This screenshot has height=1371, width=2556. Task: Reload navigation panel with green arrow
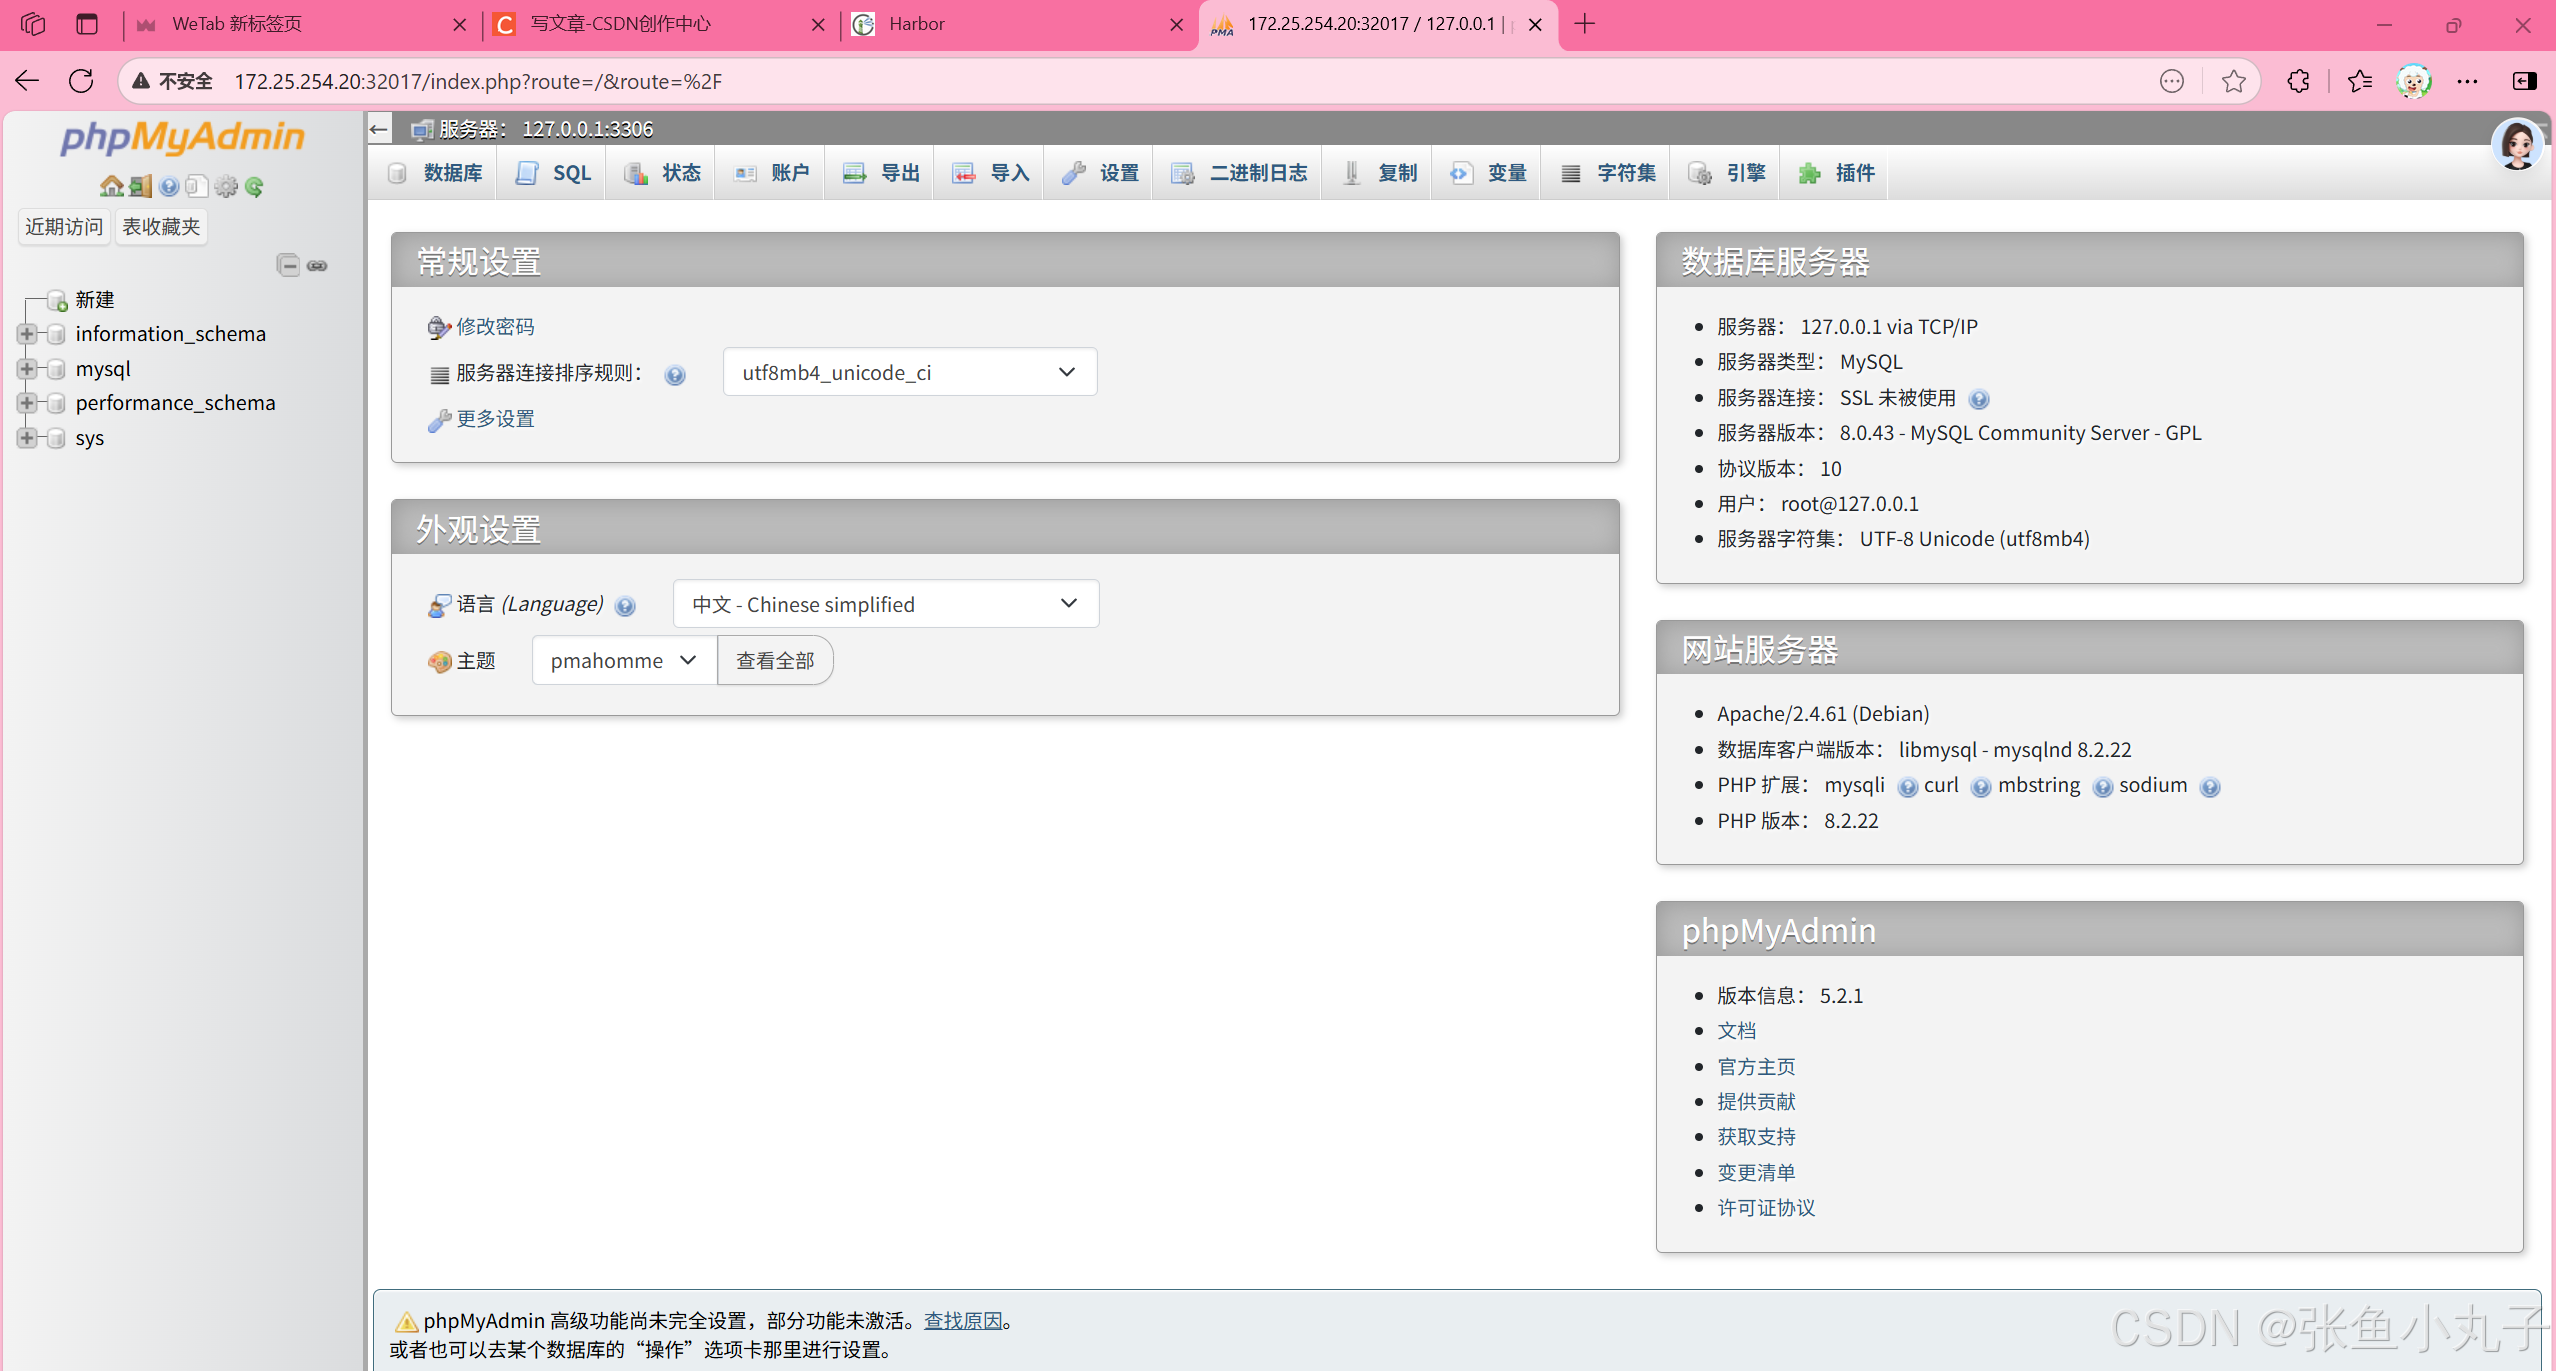255,186
